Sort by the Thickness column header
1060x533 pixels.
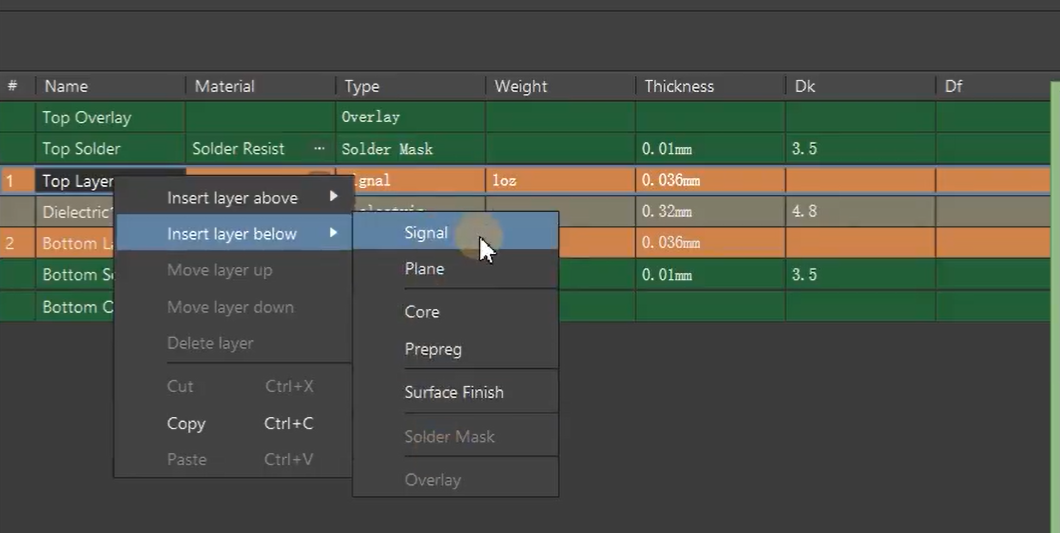click(x=679, y=86)
